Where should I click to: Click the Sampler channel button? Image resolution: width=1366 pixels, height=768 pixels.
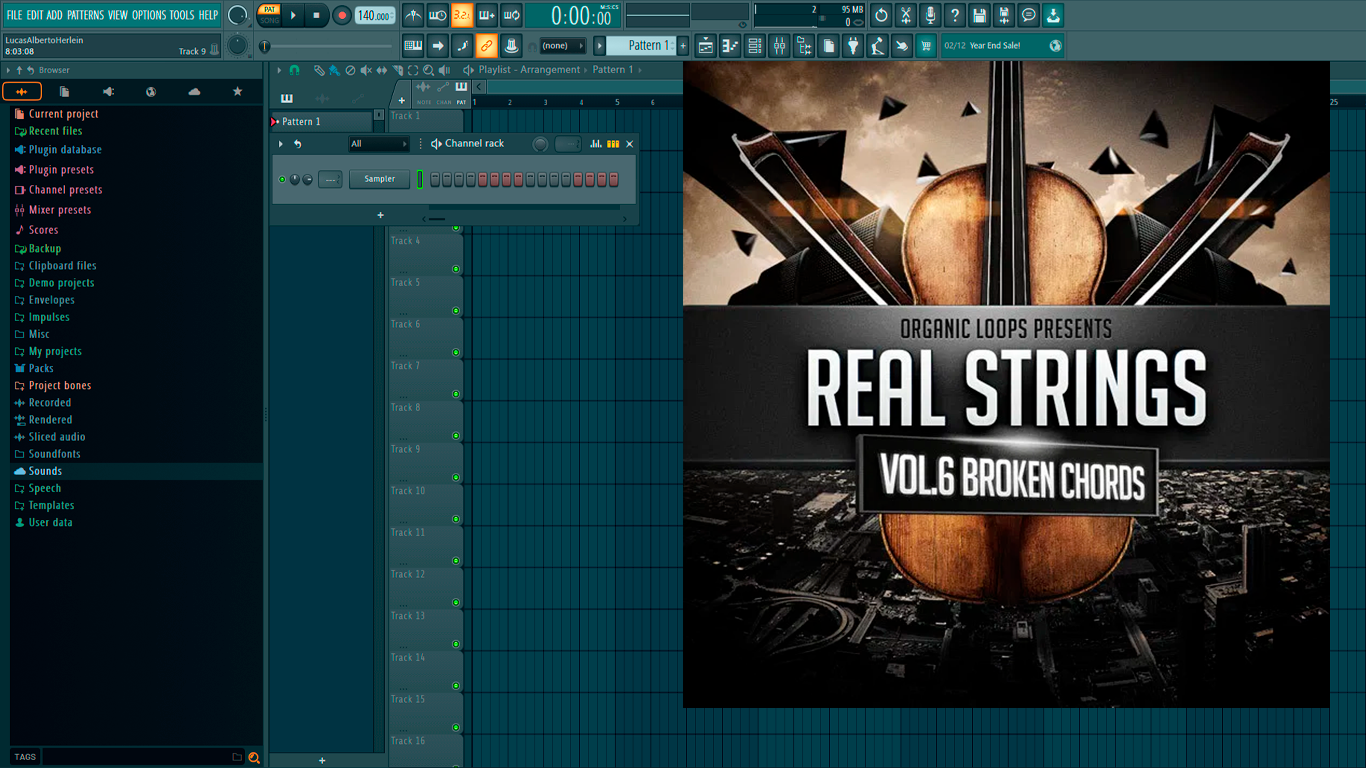pyautogui.click(x=379, y=179)
